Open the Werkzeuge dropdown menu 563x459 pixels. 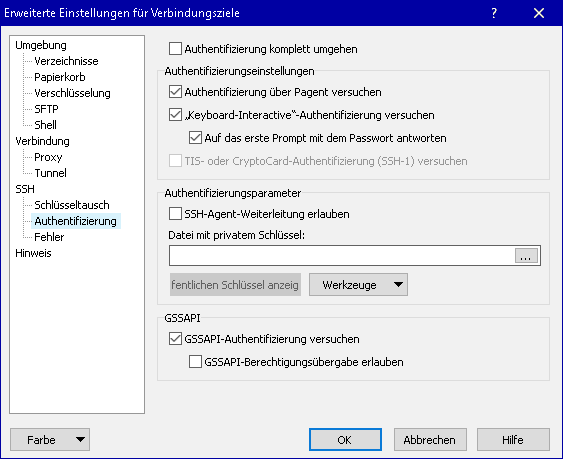tap(358, 285)
